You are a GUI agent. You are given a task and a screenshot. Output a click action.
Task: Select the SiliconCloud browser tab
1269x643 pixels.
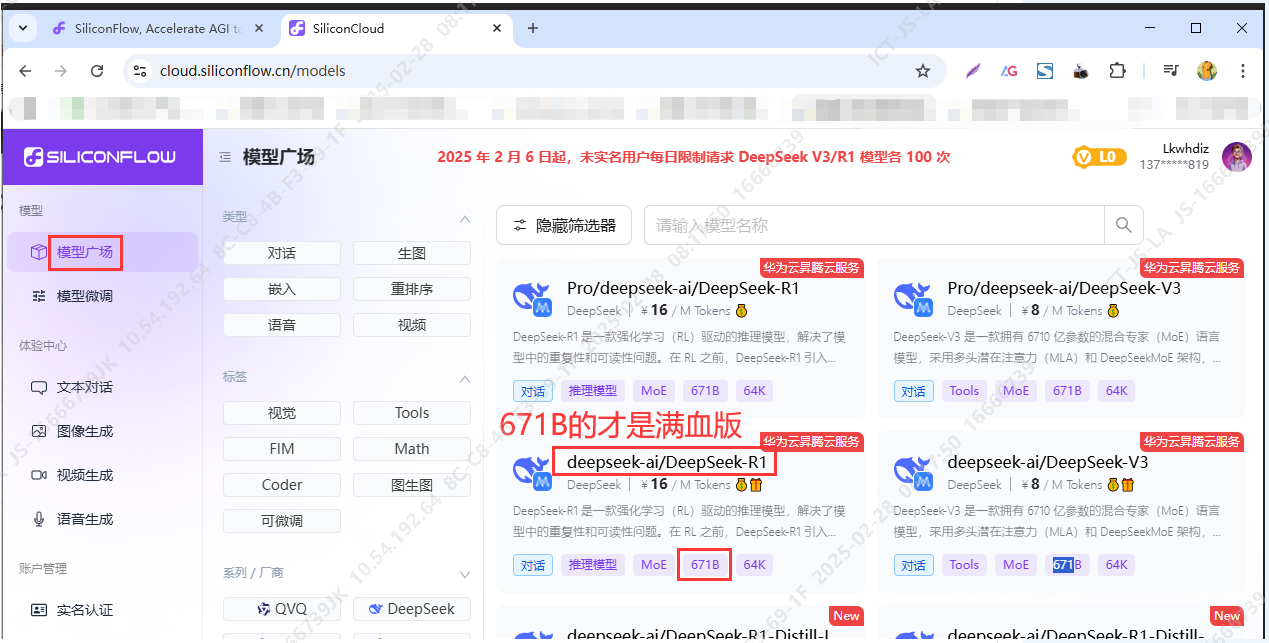coord(397,28)
